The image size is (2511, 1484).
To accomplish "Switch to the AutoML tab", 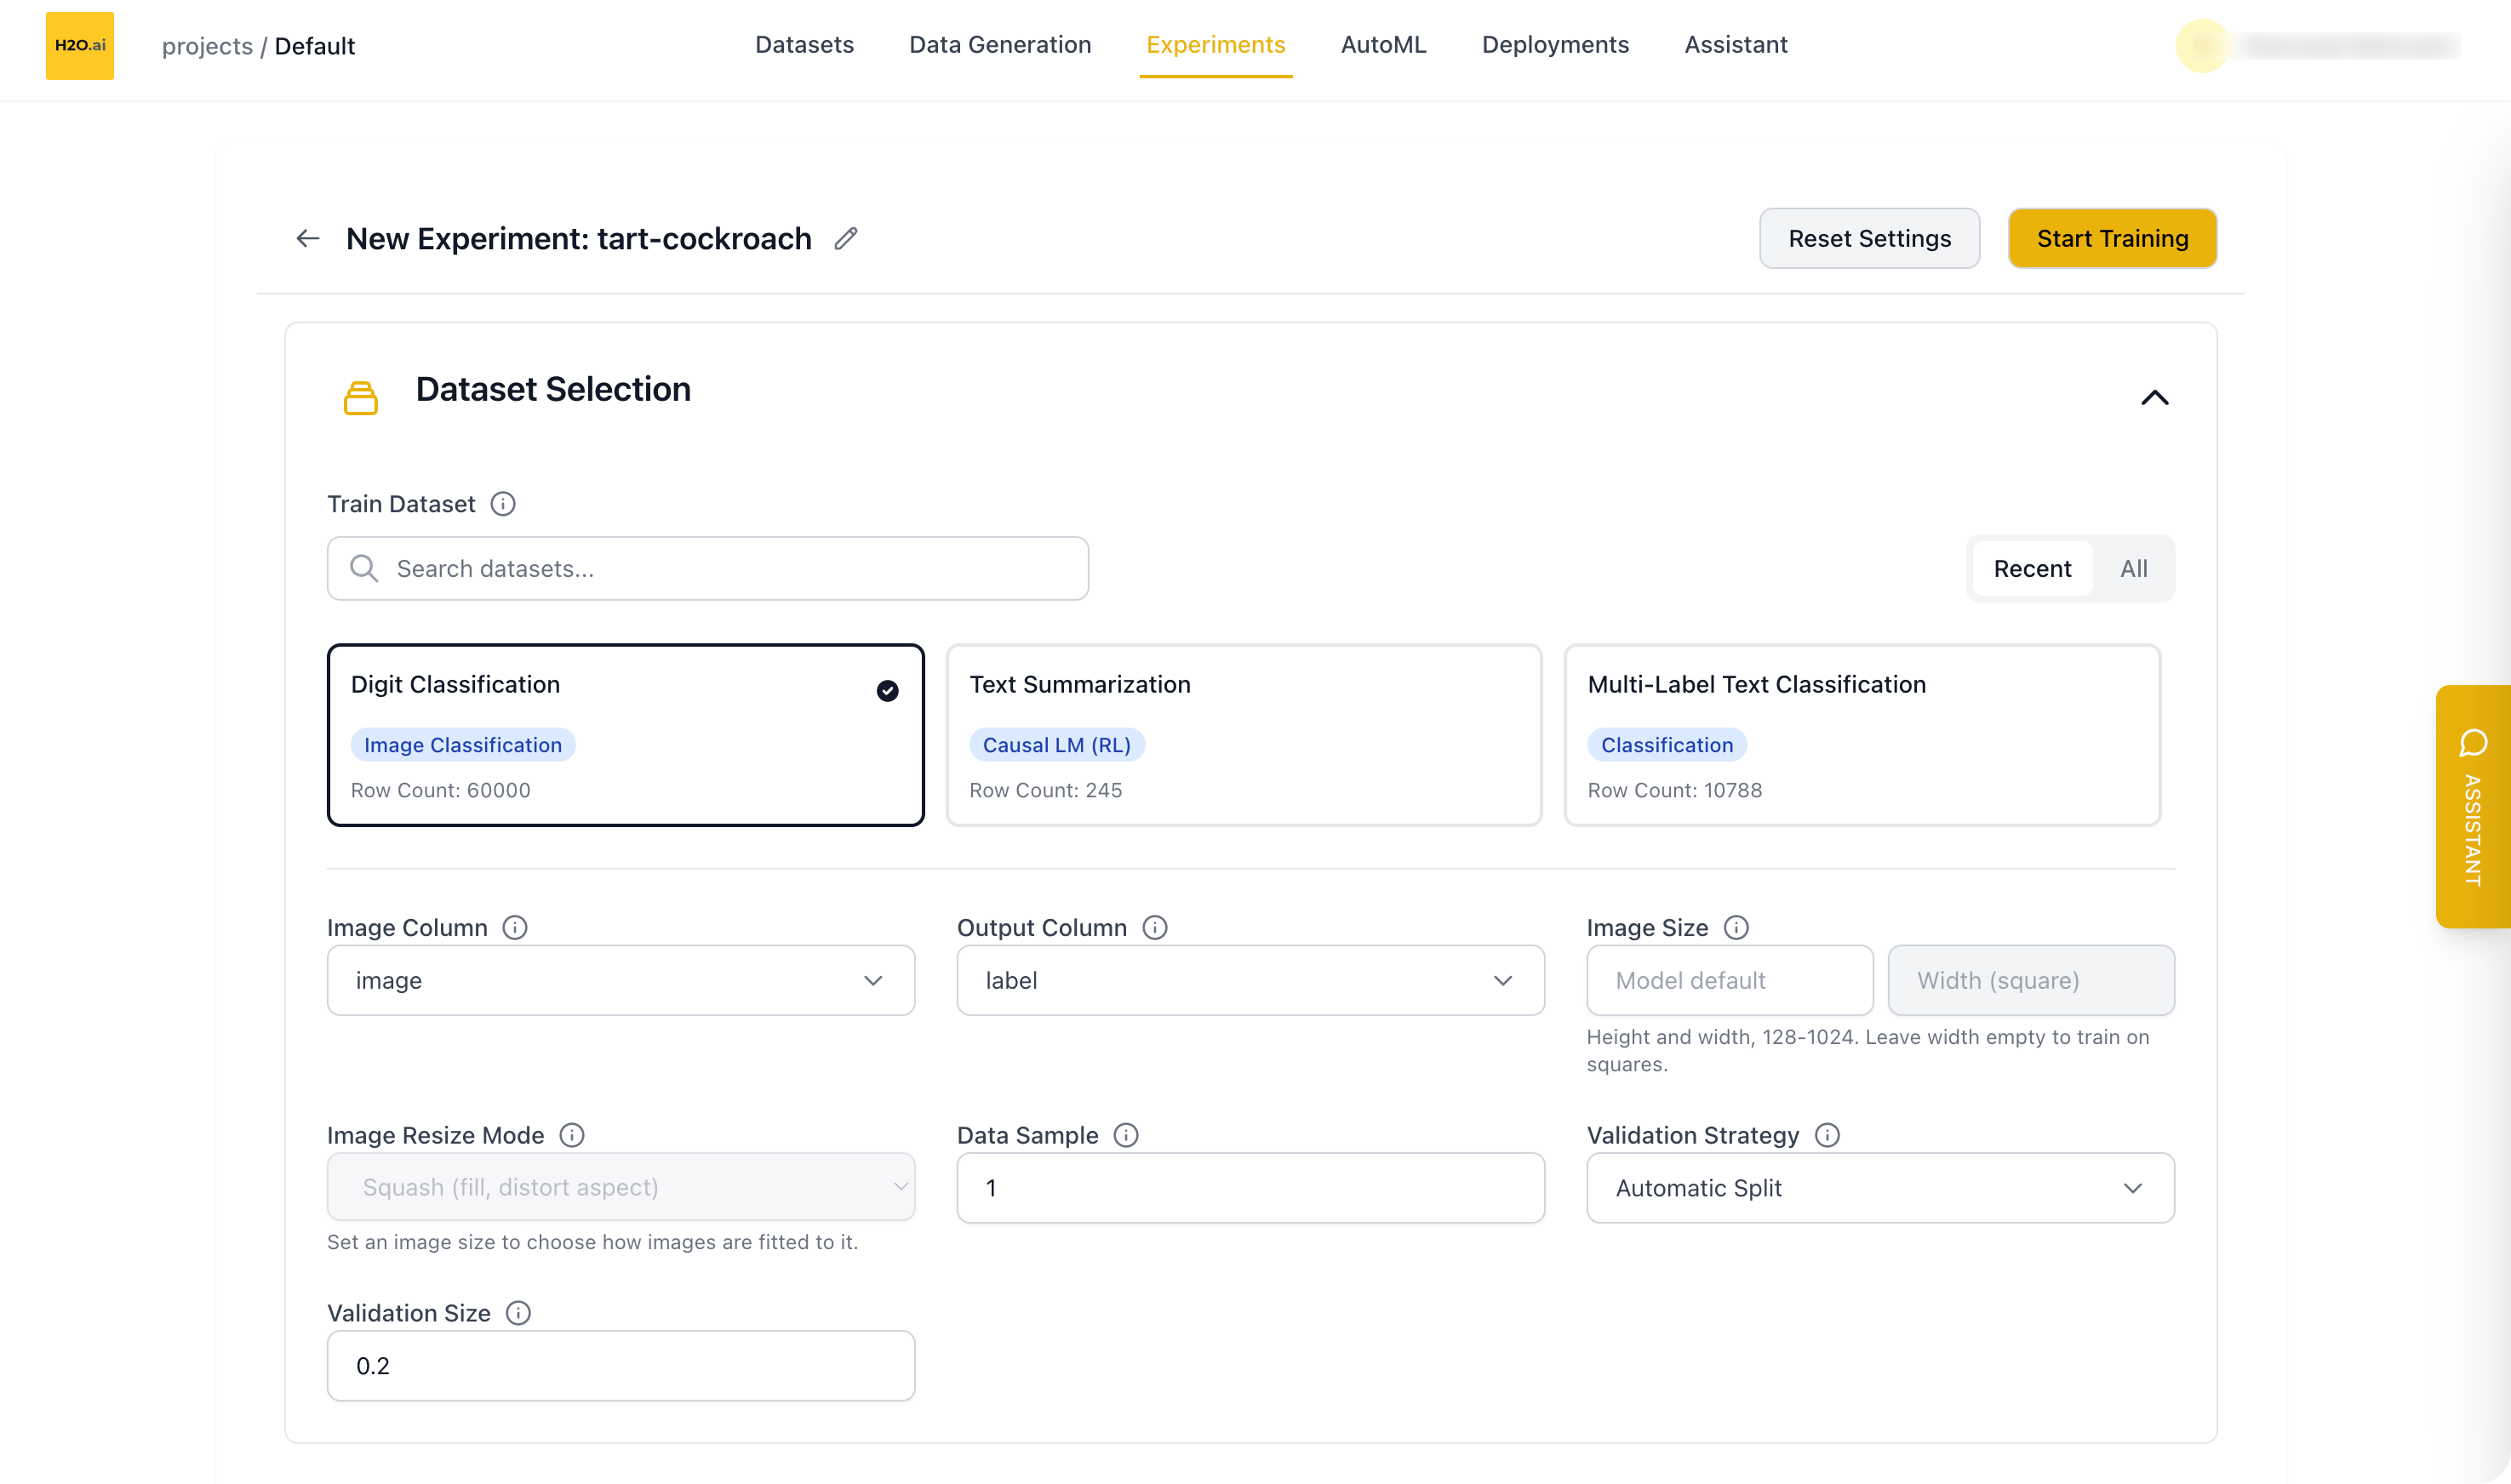I will pyautogui.click(x=1384, y=45).
